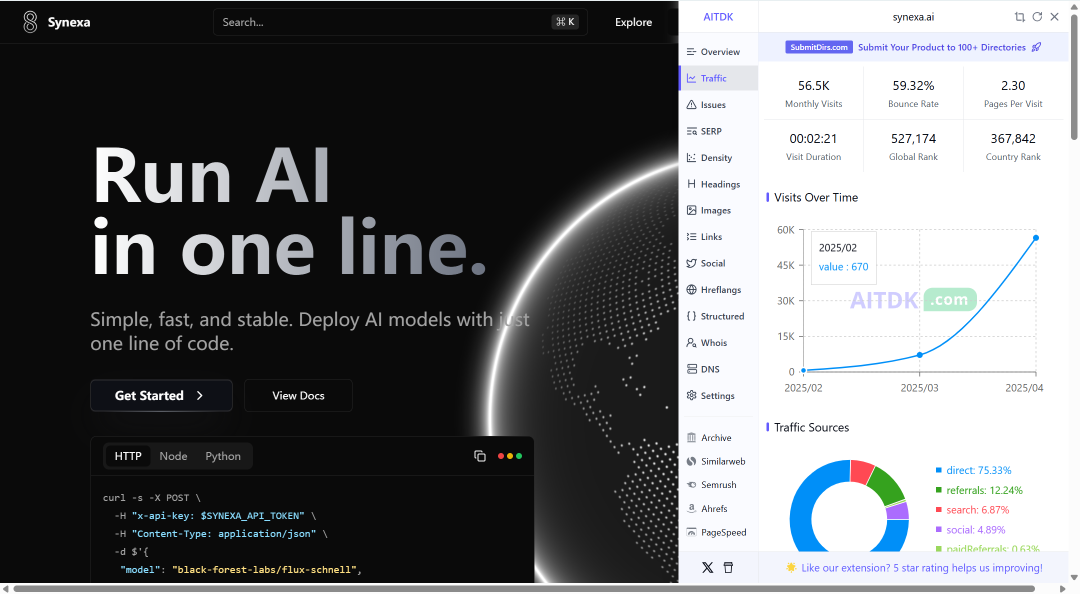Open the Whois person-search icon
Image resolution: width=1080 pixels, height=594 pixels.
(692, 342)
